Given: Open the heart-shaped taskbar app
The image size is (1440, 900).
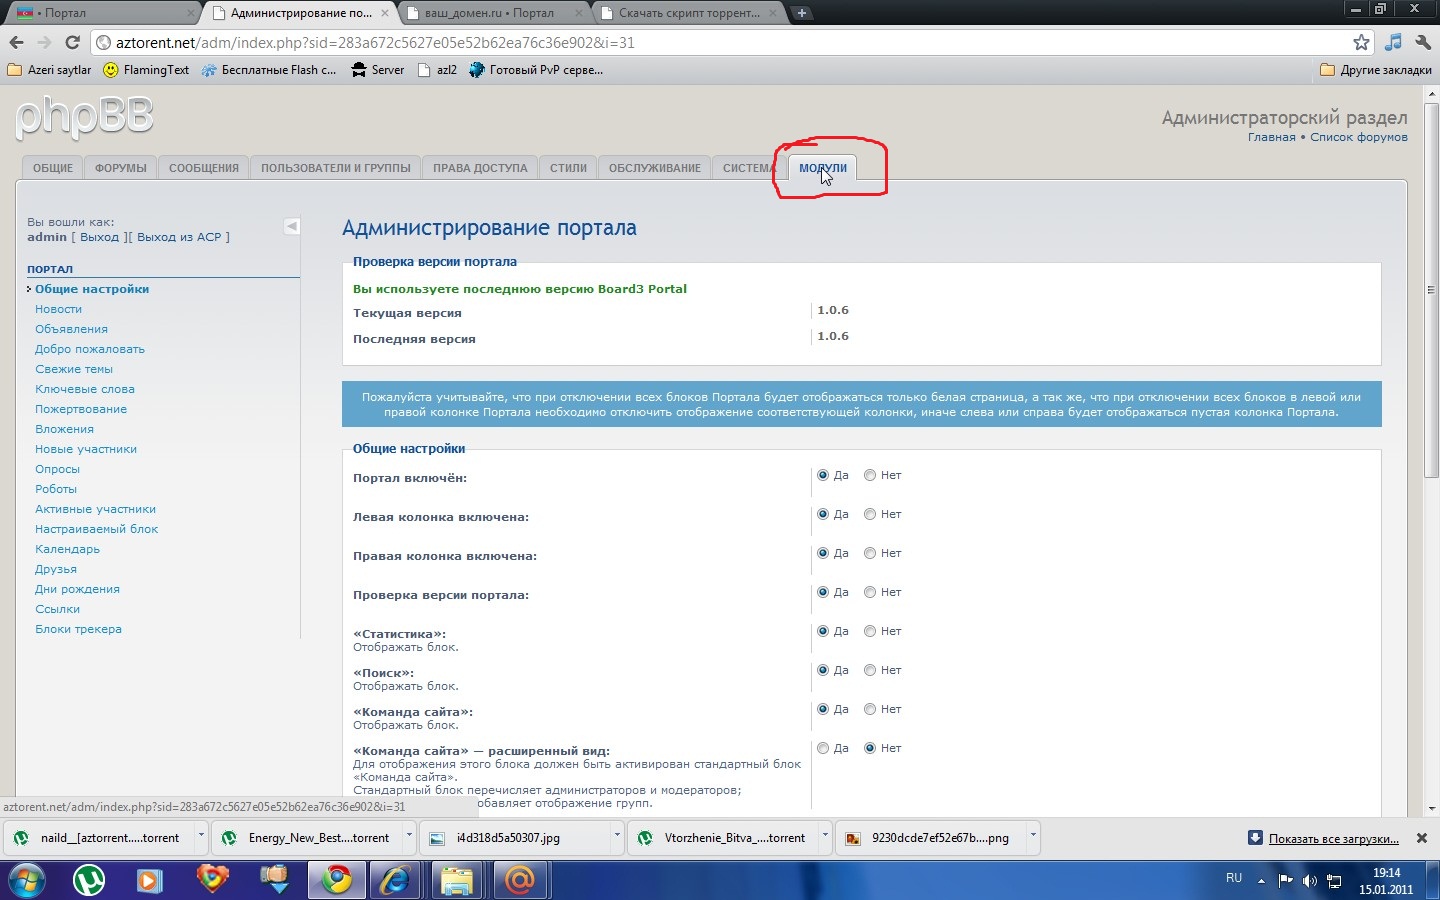Looking at the screenshot, I should pyautogui.click(x=212, y=880).
